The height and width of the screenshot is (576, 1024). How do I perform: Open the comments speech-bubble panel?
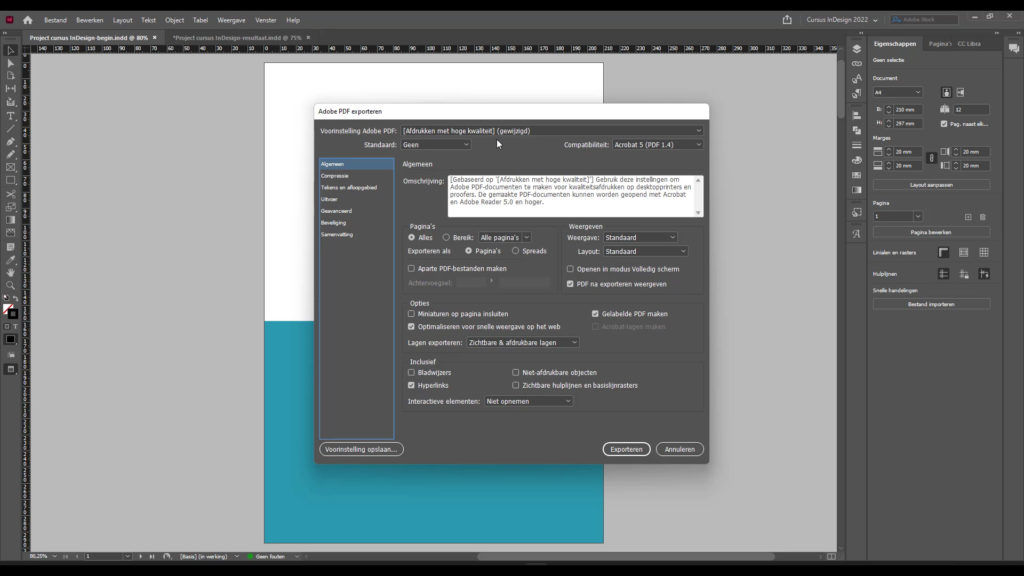pos(1014,48)
